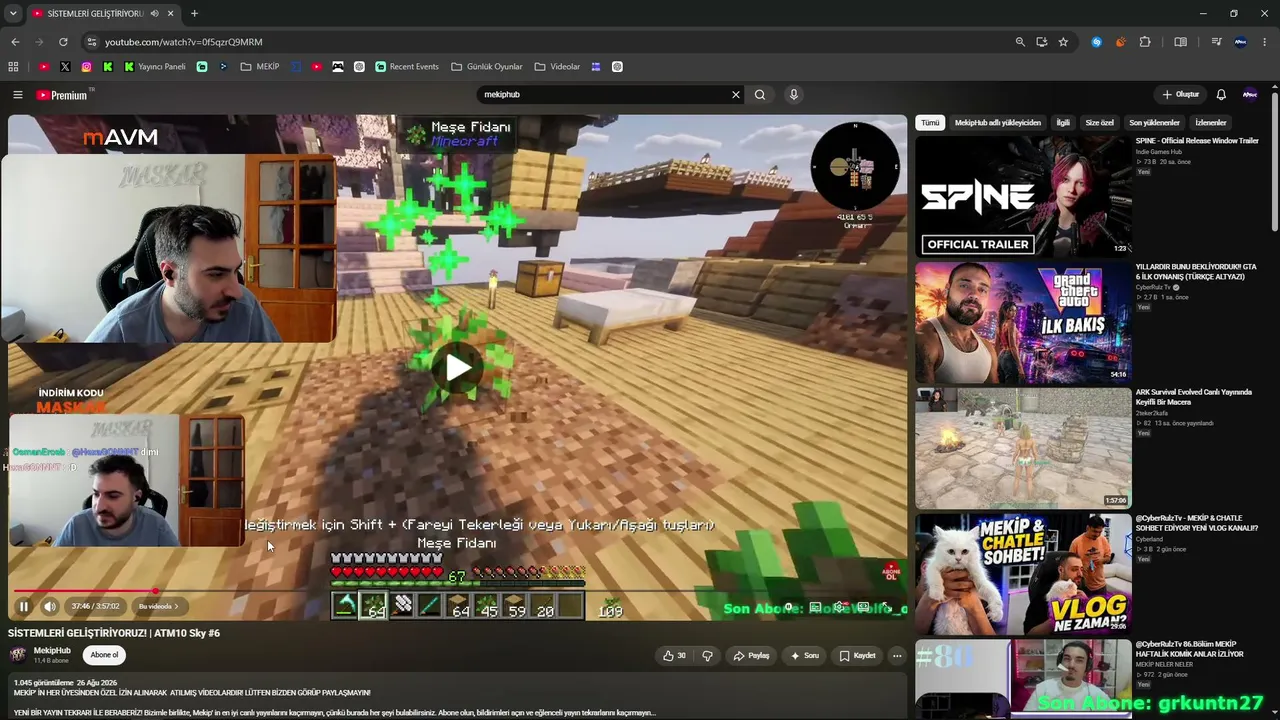
Task: Dislike the video
Action: (707, 656)
